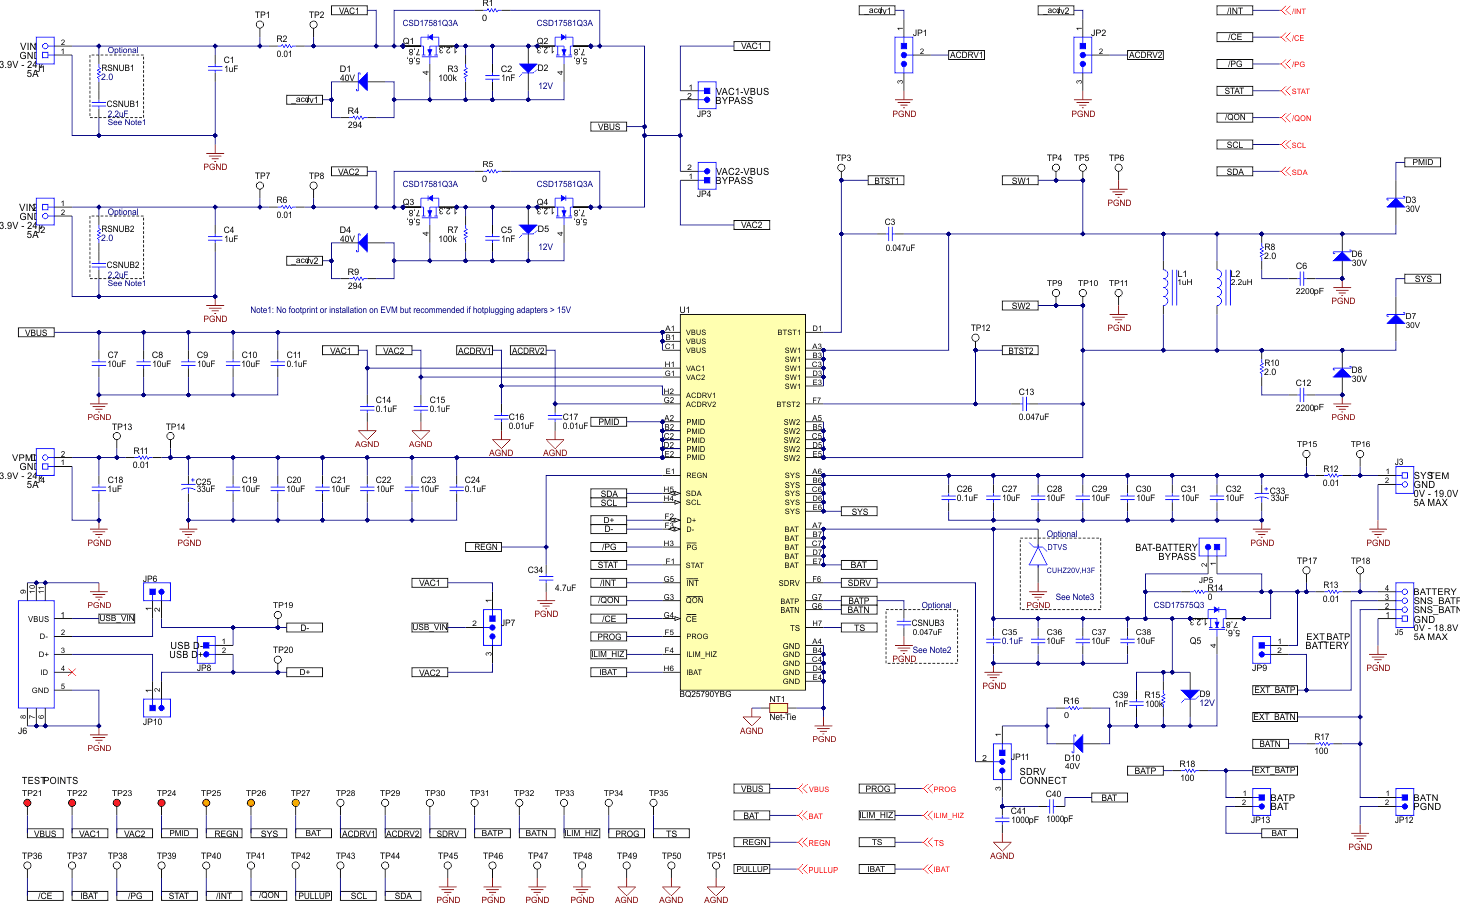The image size is (1460, 903).
Task: Select Zener diode D2 12V symbol
Action: [x=527, y=68]
